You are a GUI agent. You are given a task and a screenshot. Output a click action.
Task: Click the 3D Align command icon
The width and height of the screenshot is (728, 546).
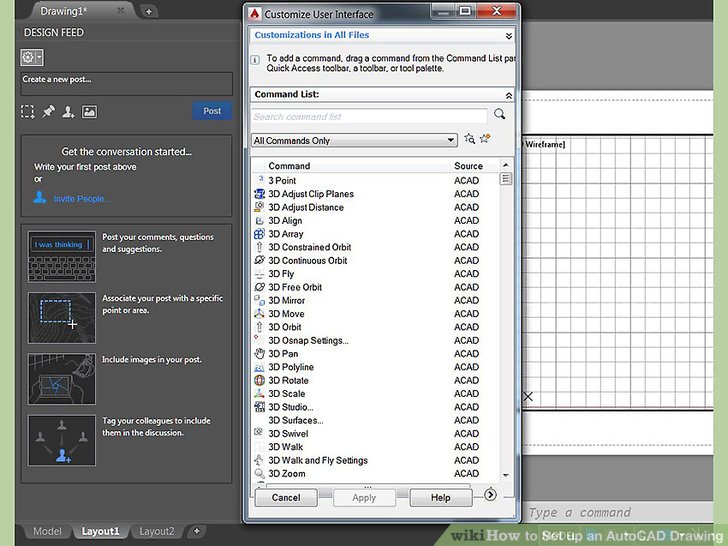(x=260, y=221)
